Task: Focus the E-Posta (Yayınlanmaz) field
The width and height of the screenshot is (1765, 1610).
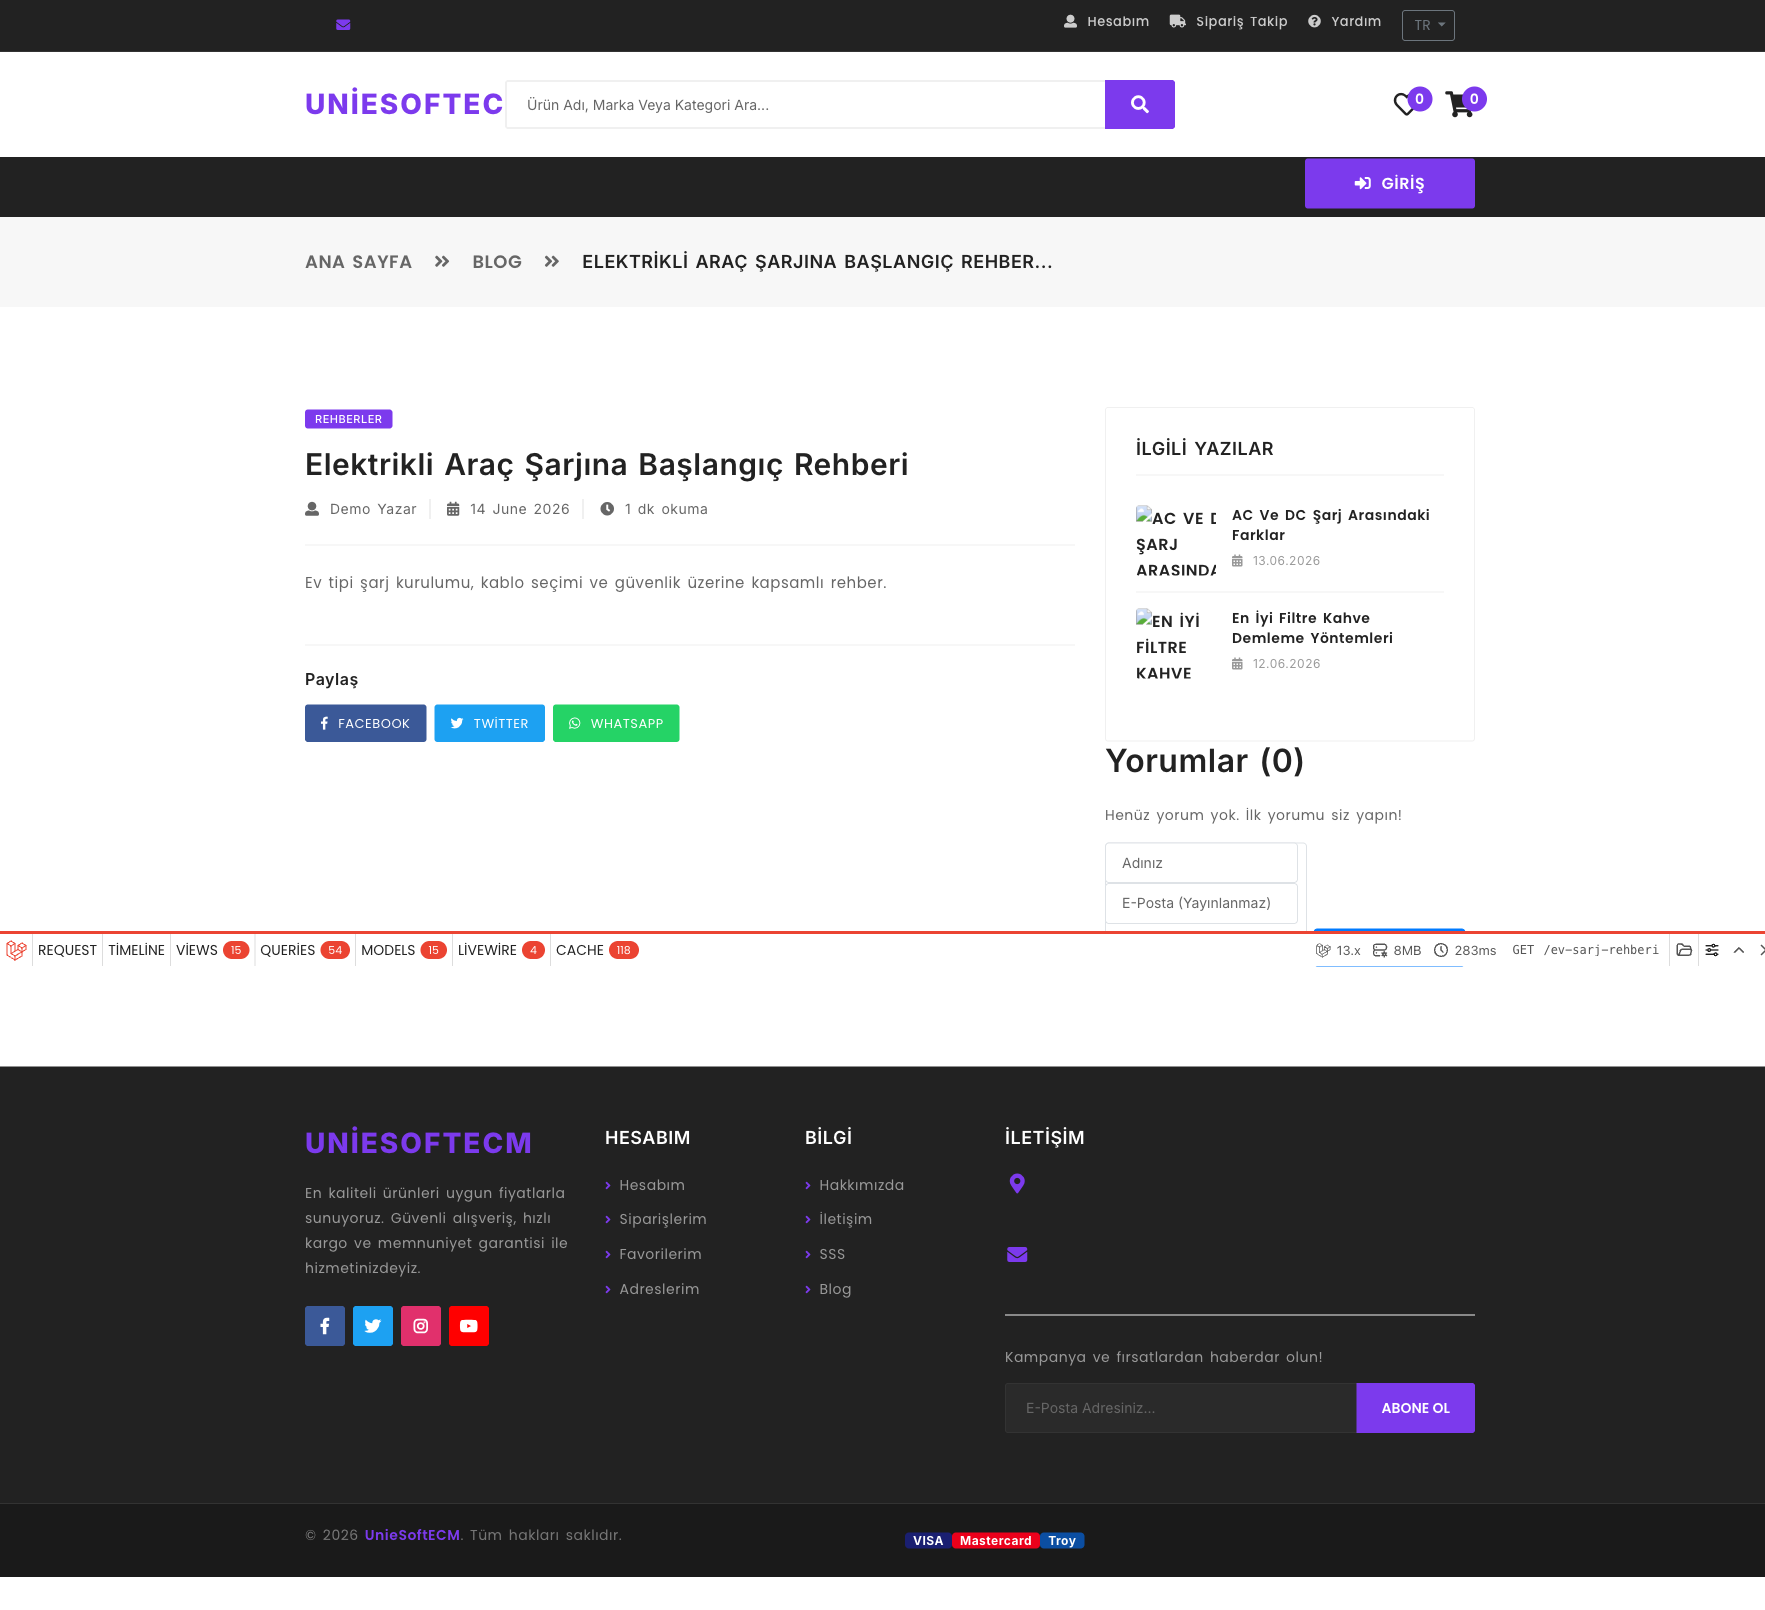Action: [1201, 903]
